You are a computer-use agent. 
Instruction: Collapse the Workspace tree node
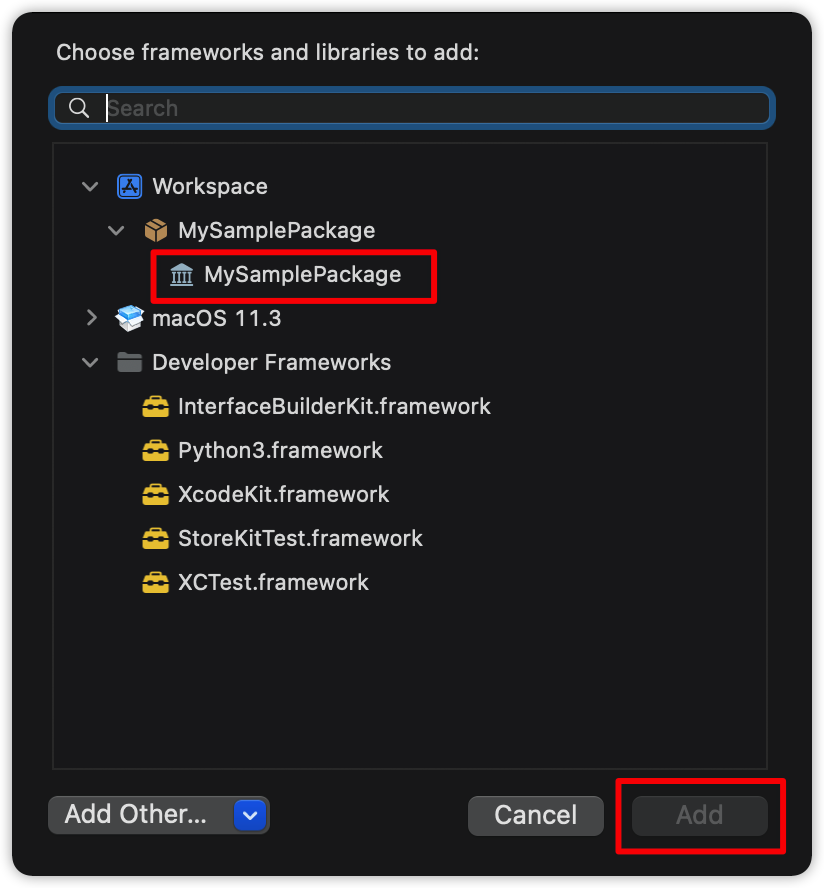(x=91, y=186)
